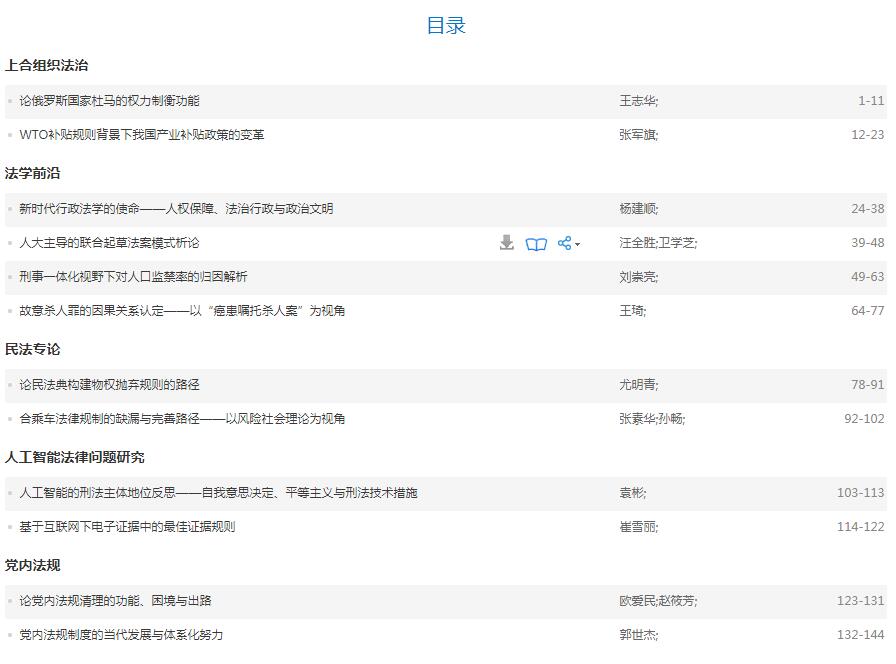This screenshot has width=896, height=664.
Task: Click the 人工智能法律问题研究 section heading
Action: point(75,457)
